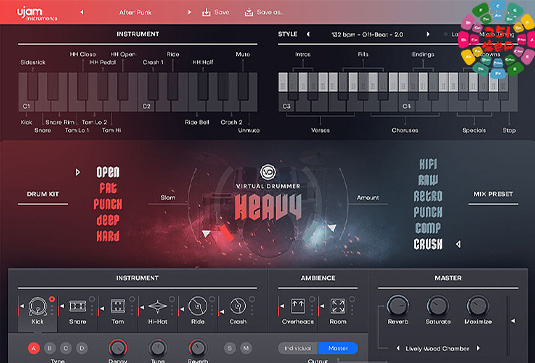The image size is (535, 363).
Task: Choose the Open drum kit
Action: (x=108, y=172)
